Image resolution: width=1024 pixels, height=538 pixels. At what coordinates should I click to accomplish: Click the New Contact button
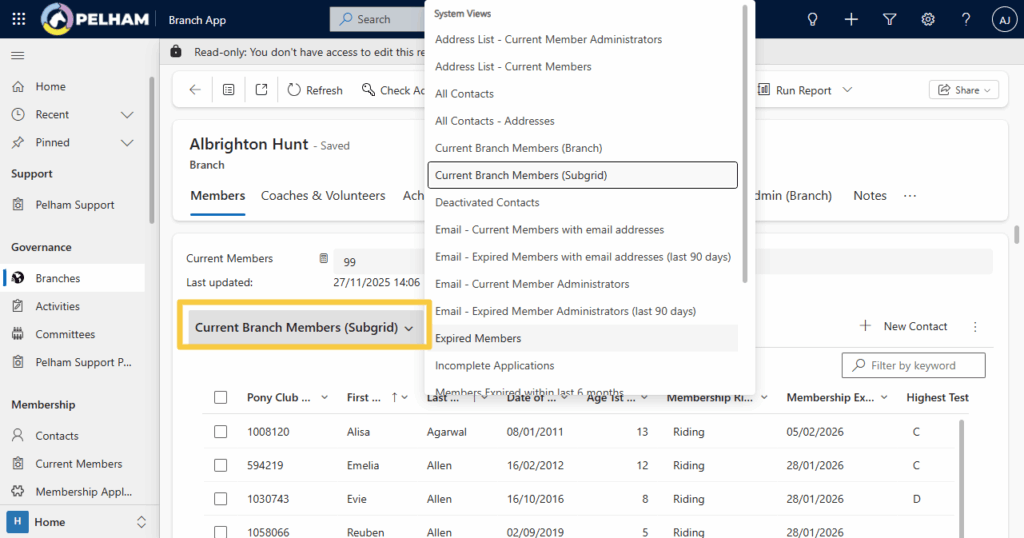coord(904,326)
